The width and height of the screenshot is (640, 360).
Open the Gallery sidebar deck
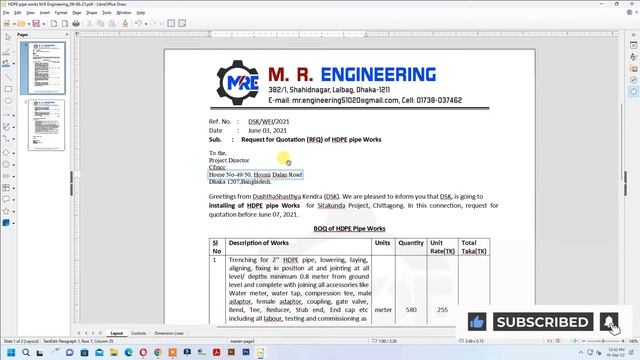click(x=633, y=69)
